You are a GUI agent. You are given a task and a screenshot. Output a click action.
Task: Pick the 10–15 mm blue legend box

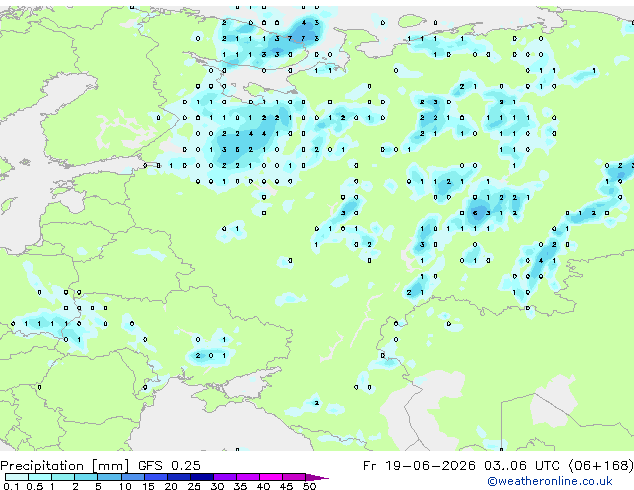132,477
